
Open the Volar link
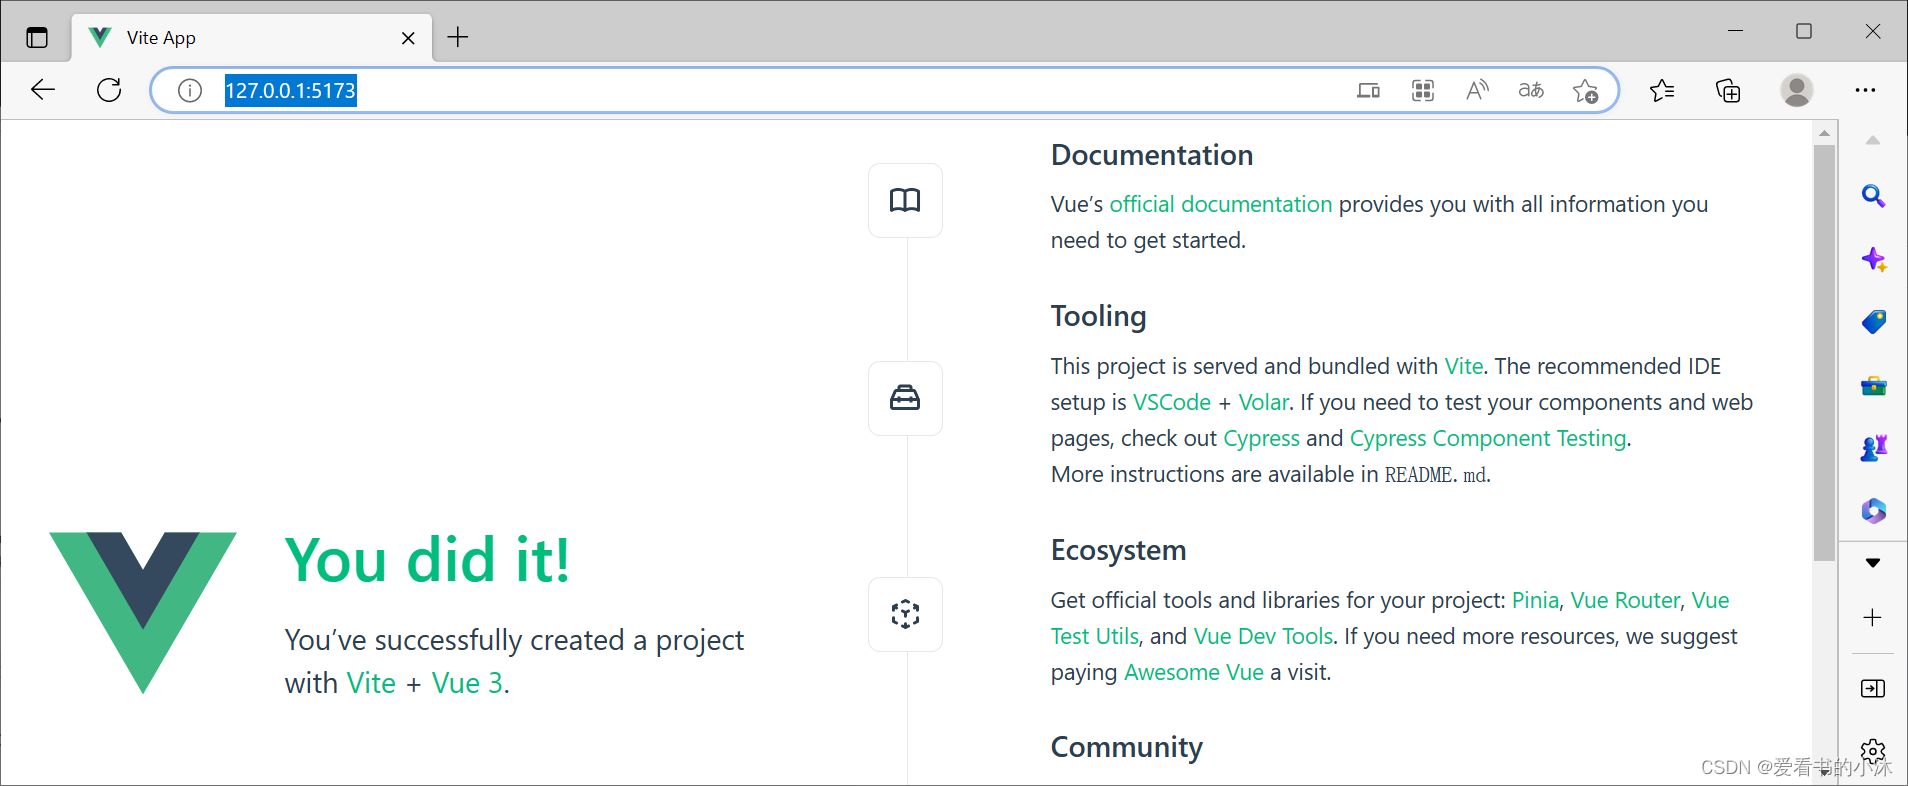1264,402
